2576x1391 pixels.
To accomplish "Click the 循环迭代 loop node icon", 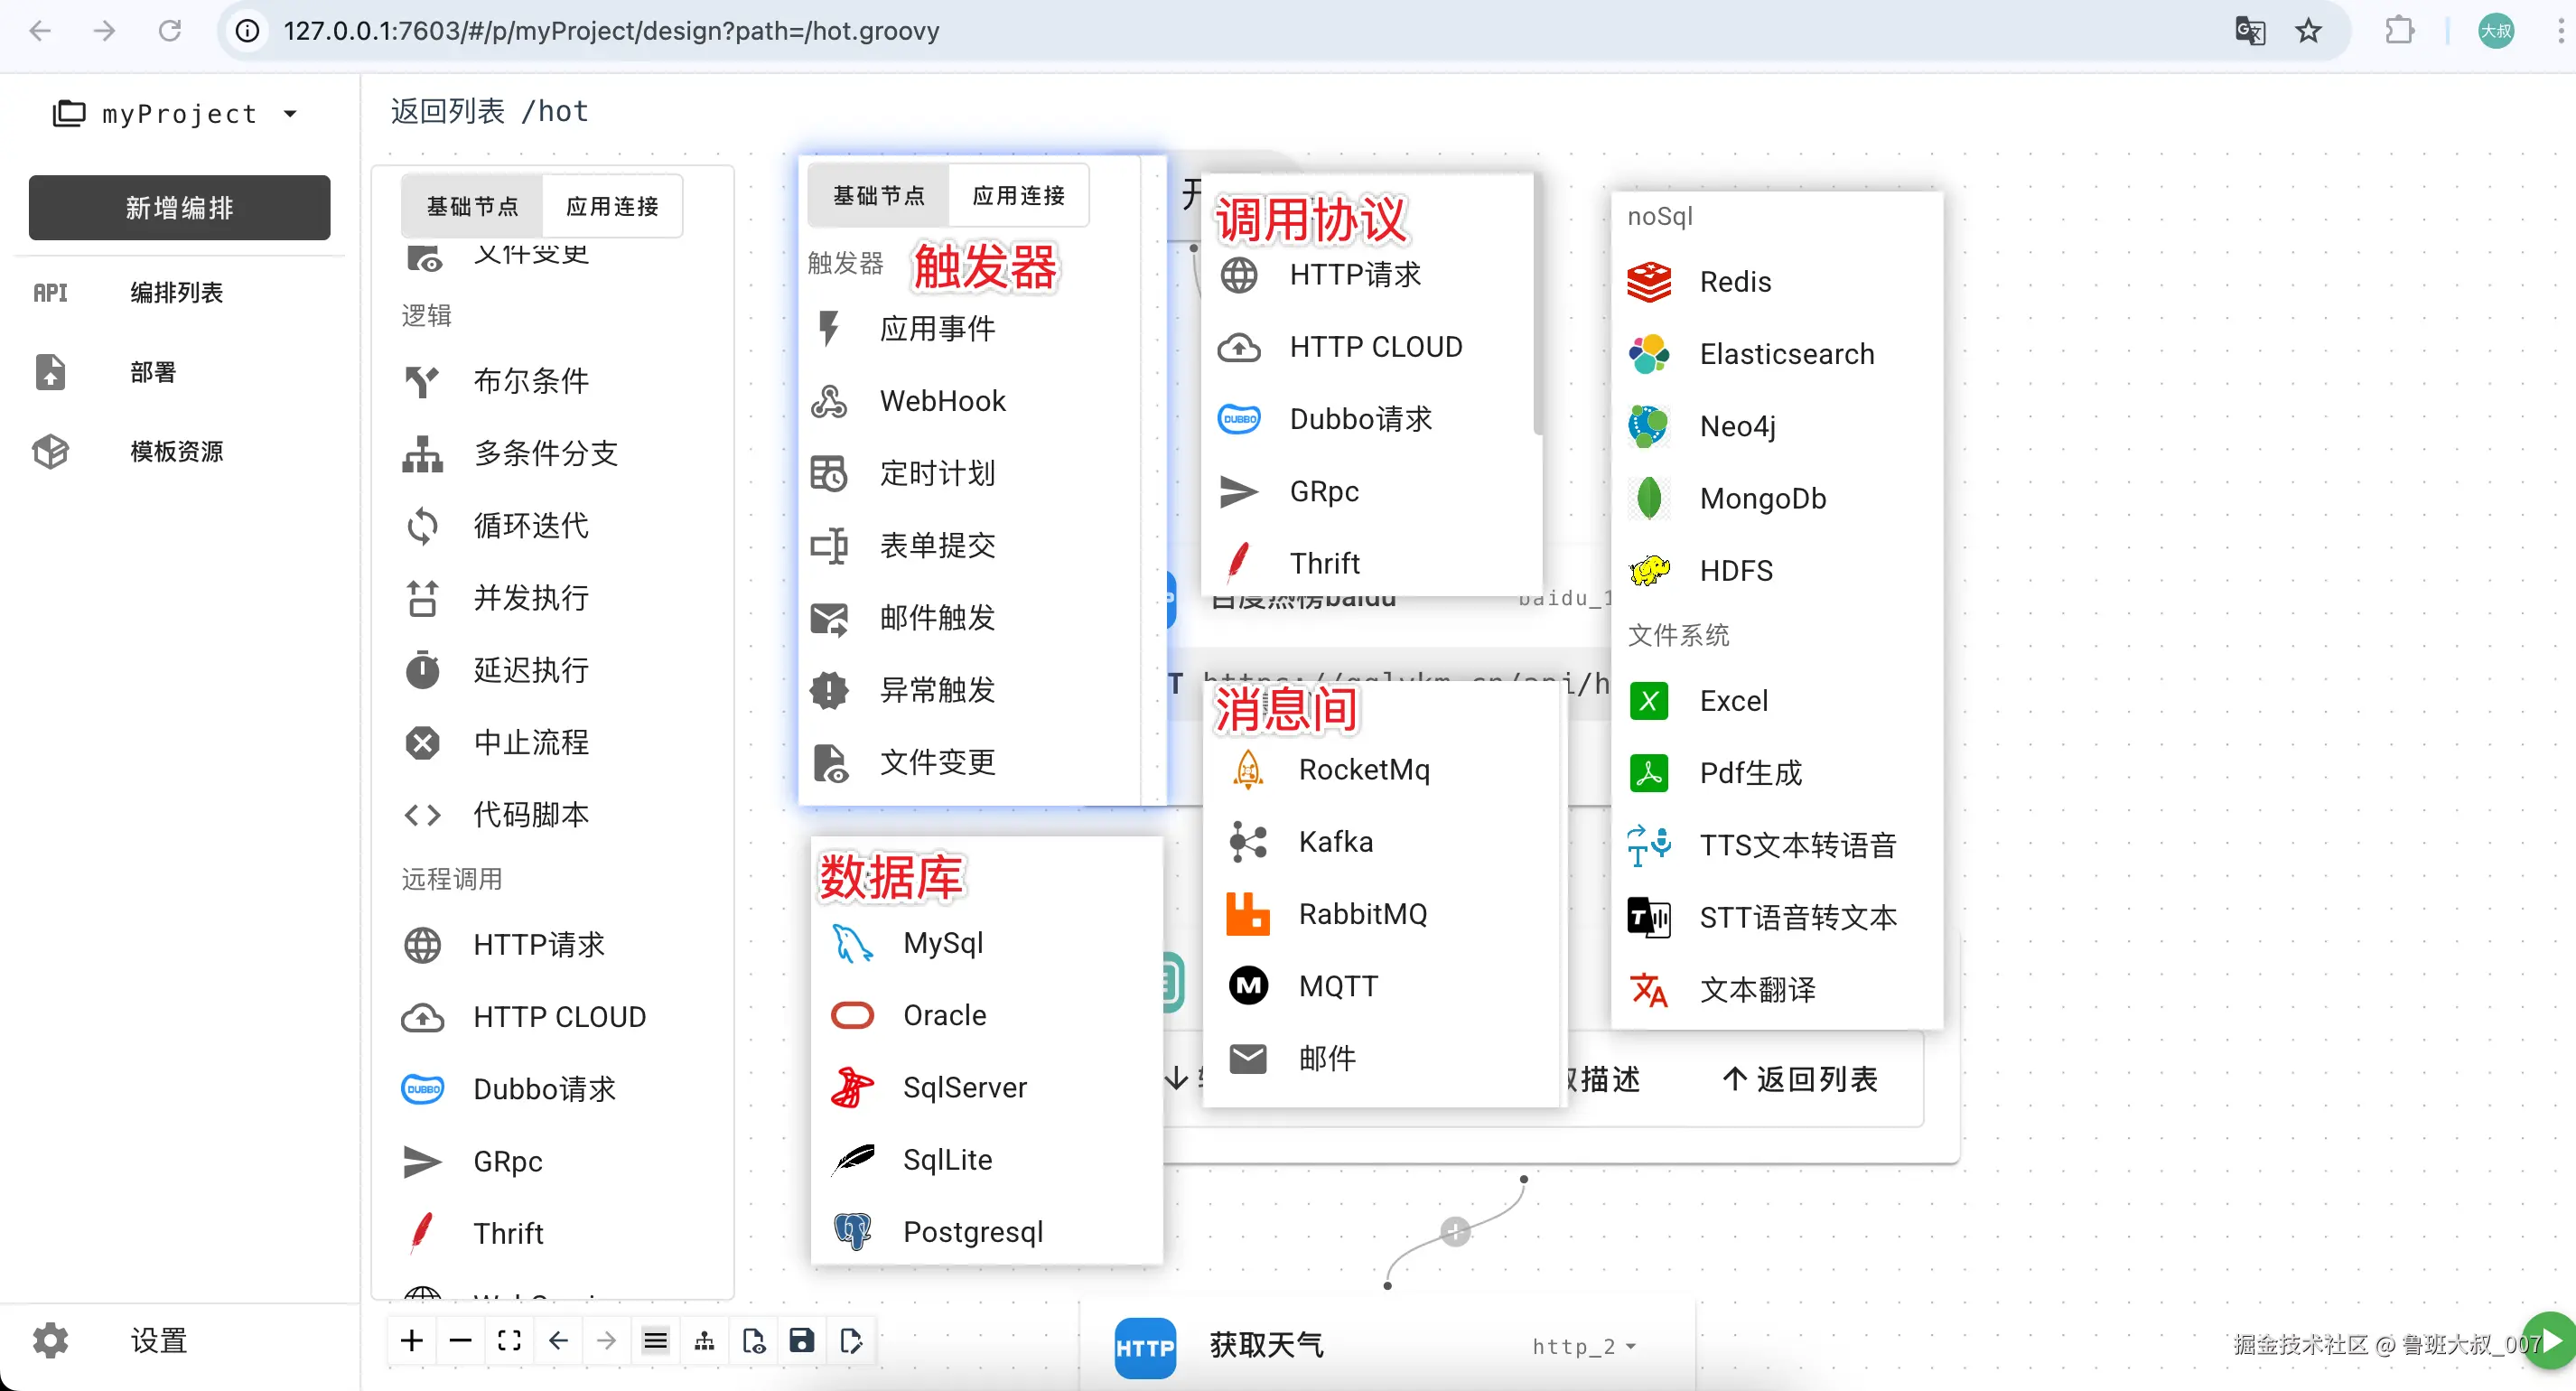I will [x=422, y=526].
